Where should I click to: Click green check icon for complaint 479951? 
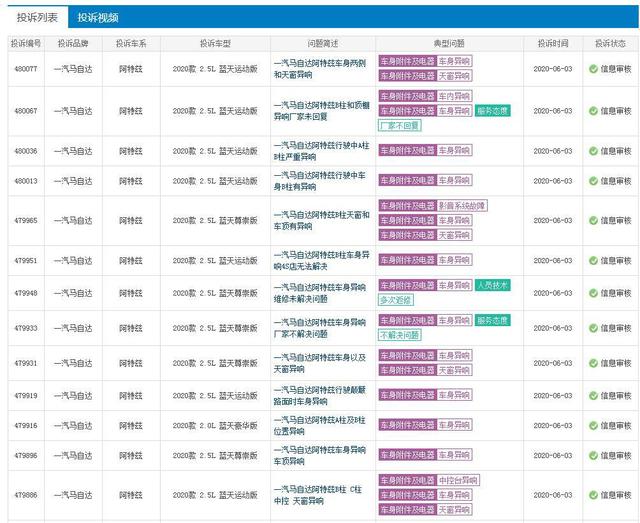point(593,260)
